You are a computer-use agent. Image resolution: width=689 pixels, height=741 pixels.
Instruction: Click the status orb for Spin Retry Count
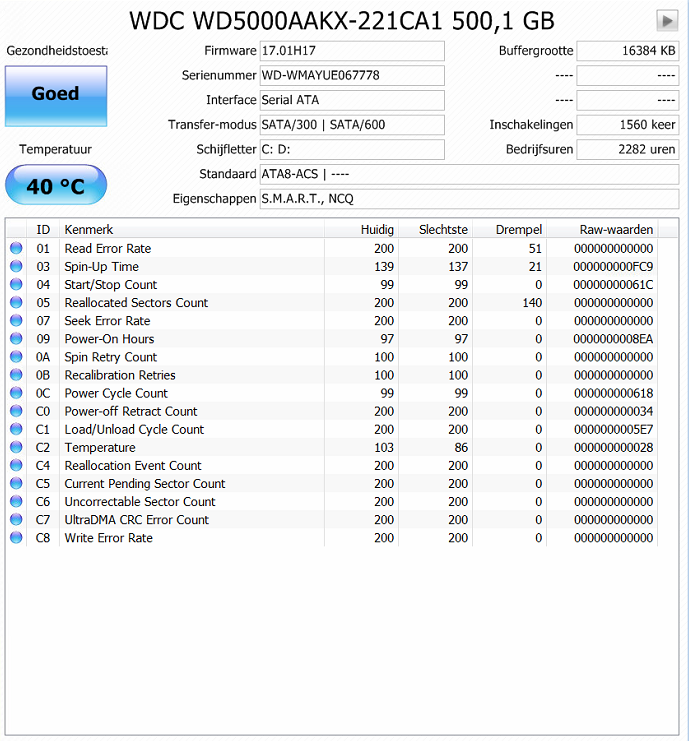click(16, 356)
